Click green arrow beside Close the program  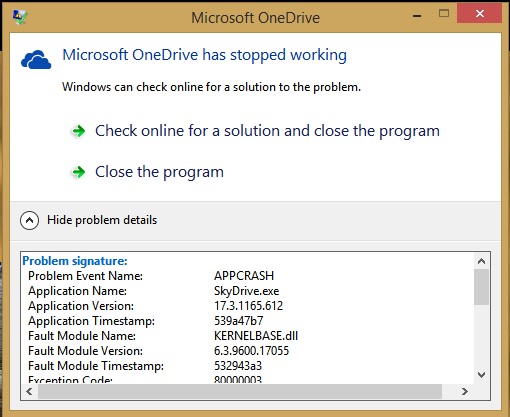coord(79,172)
